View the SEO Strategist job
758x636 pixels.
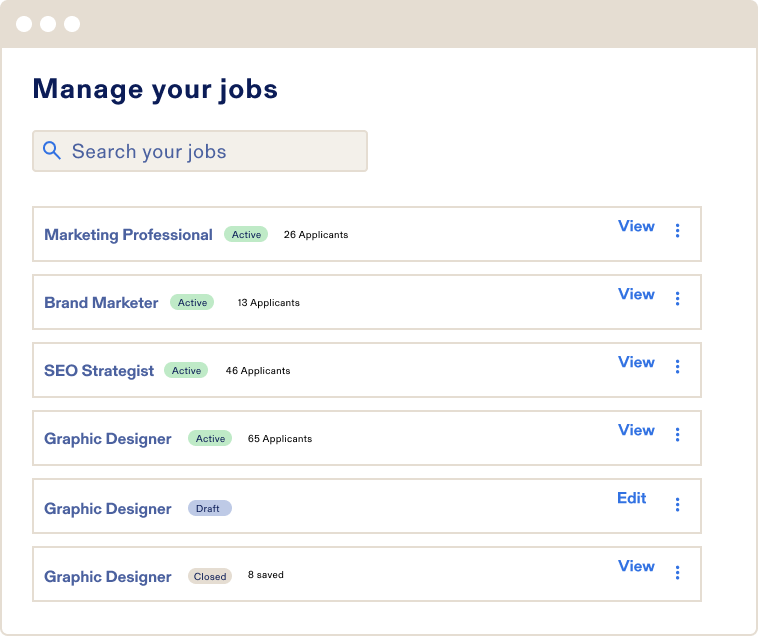636,362
